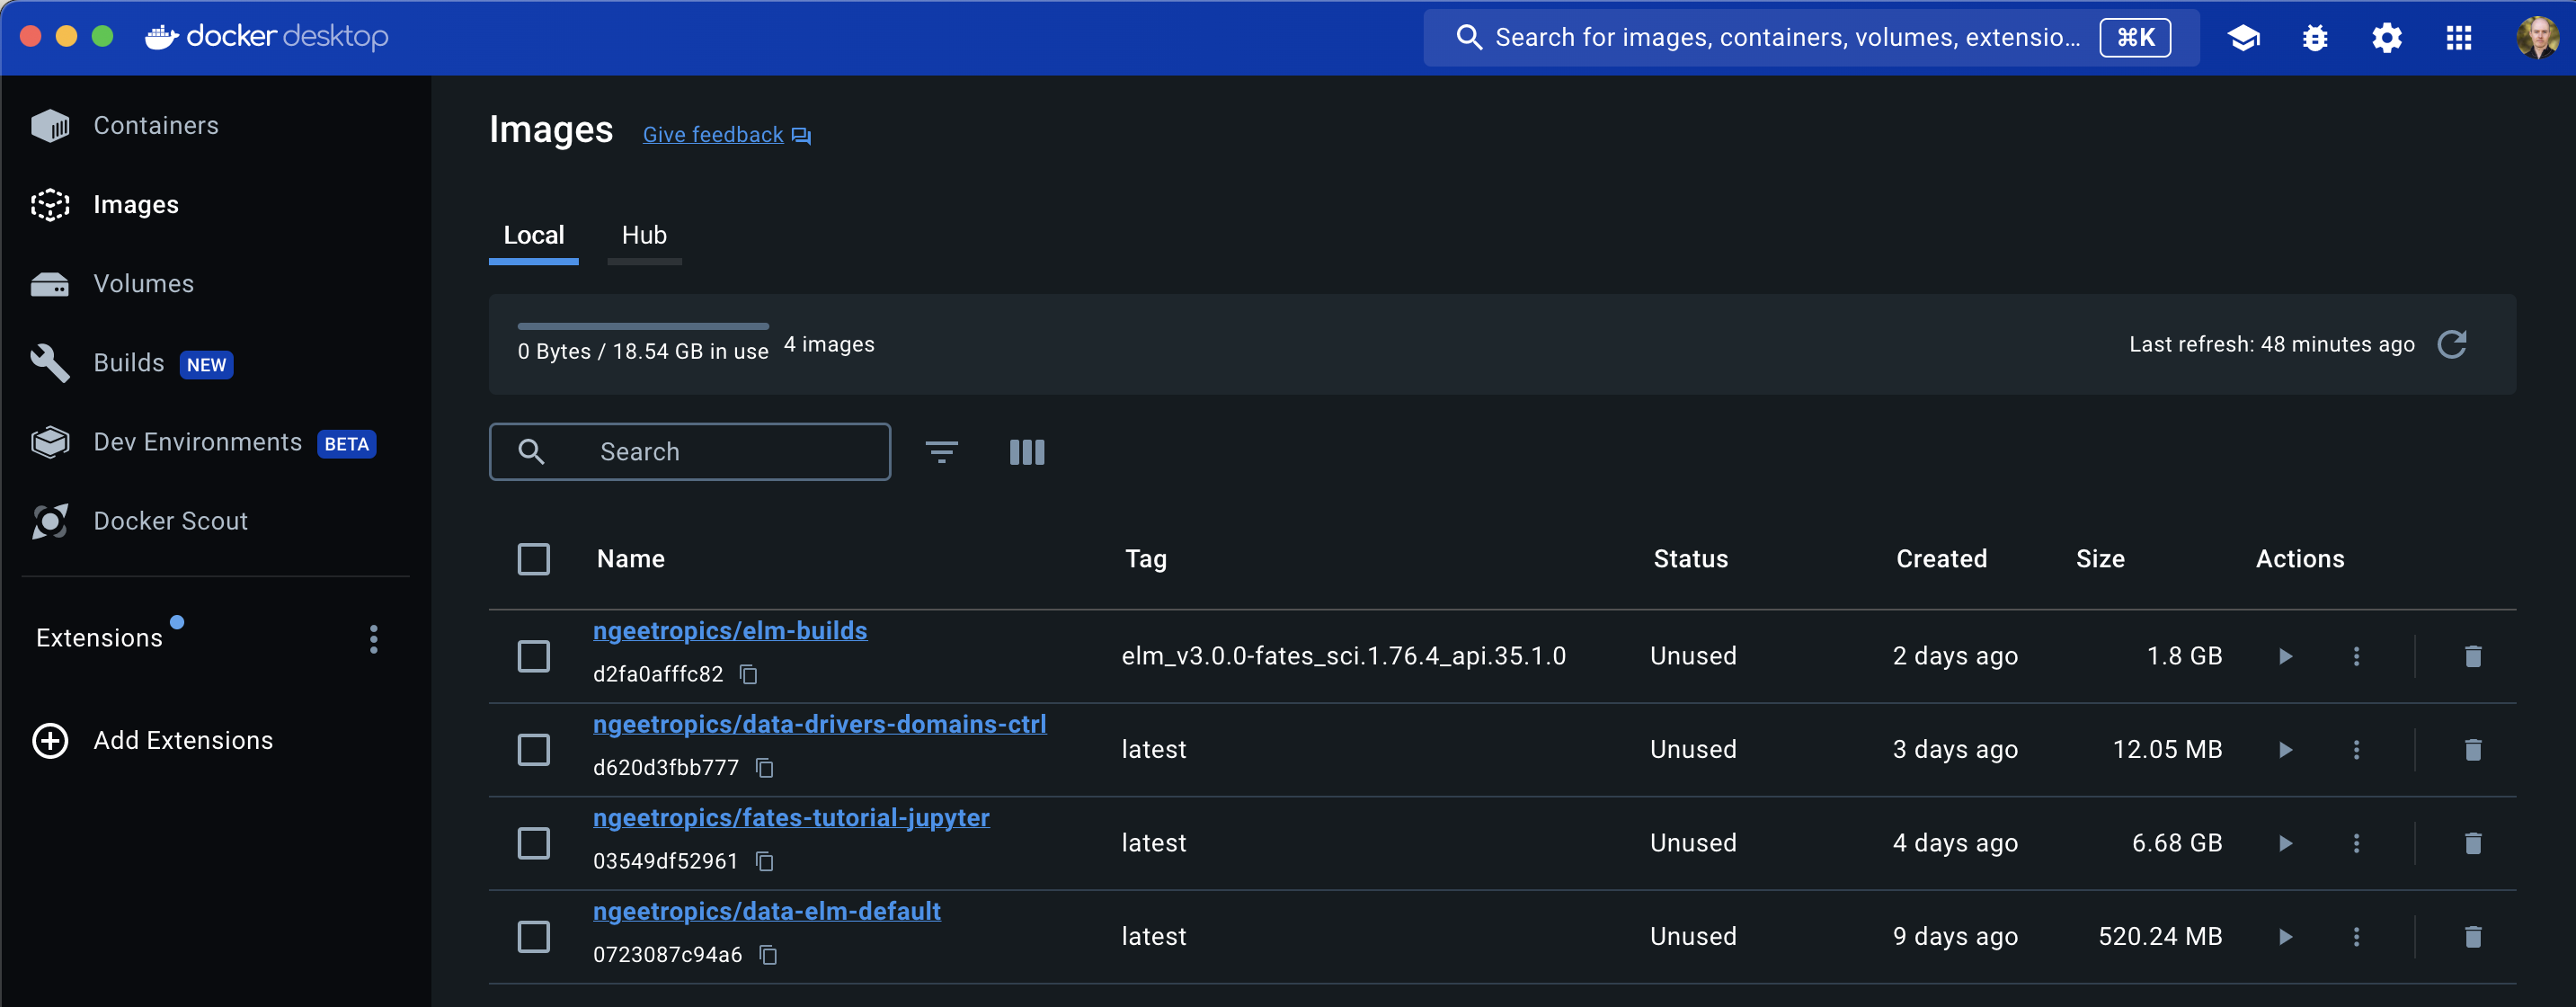
Task: Sort by the Tag column header
Action: [x=1146, y=559]
